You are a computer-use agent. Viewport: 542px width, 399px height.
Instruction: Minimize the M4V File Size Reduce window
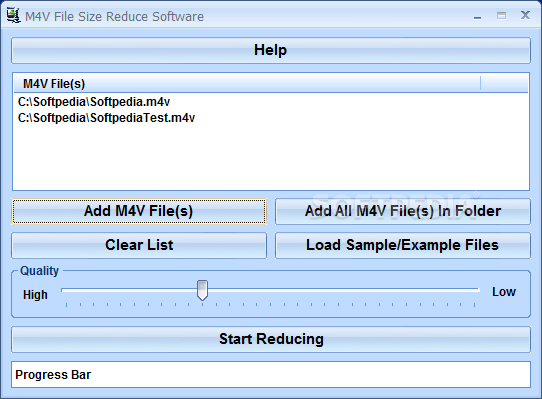click(x=477, y=16)
